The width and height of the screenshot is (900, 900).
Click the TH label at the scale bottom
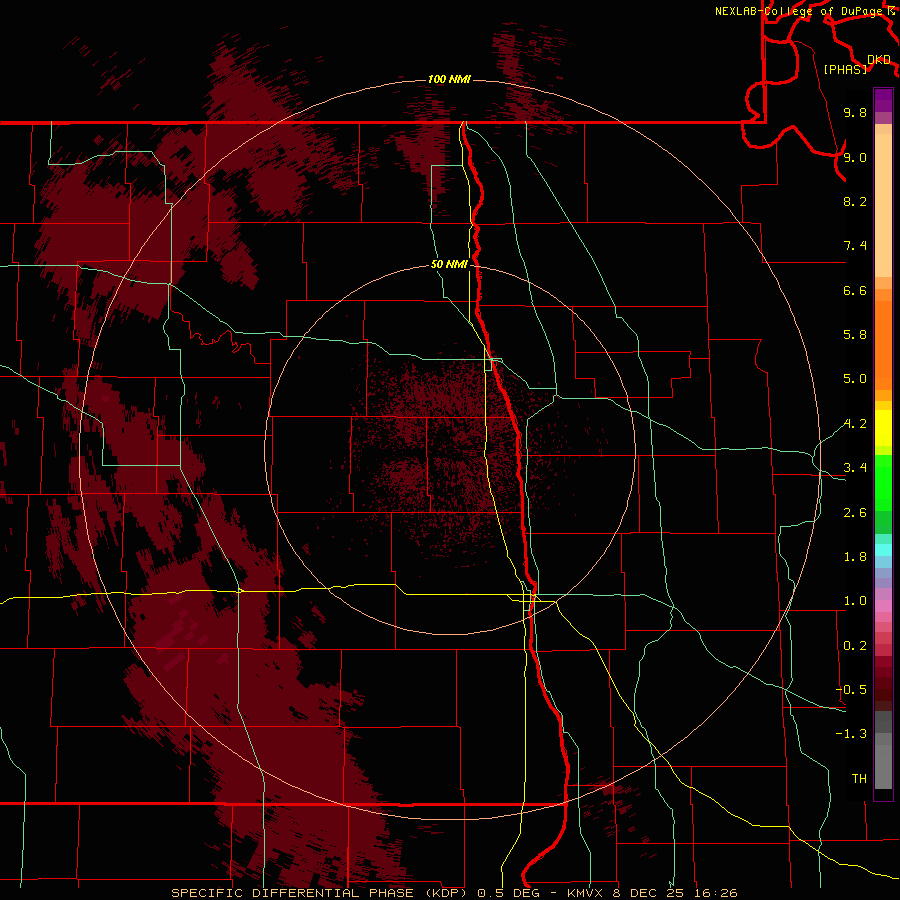click(x=859, y=779)
